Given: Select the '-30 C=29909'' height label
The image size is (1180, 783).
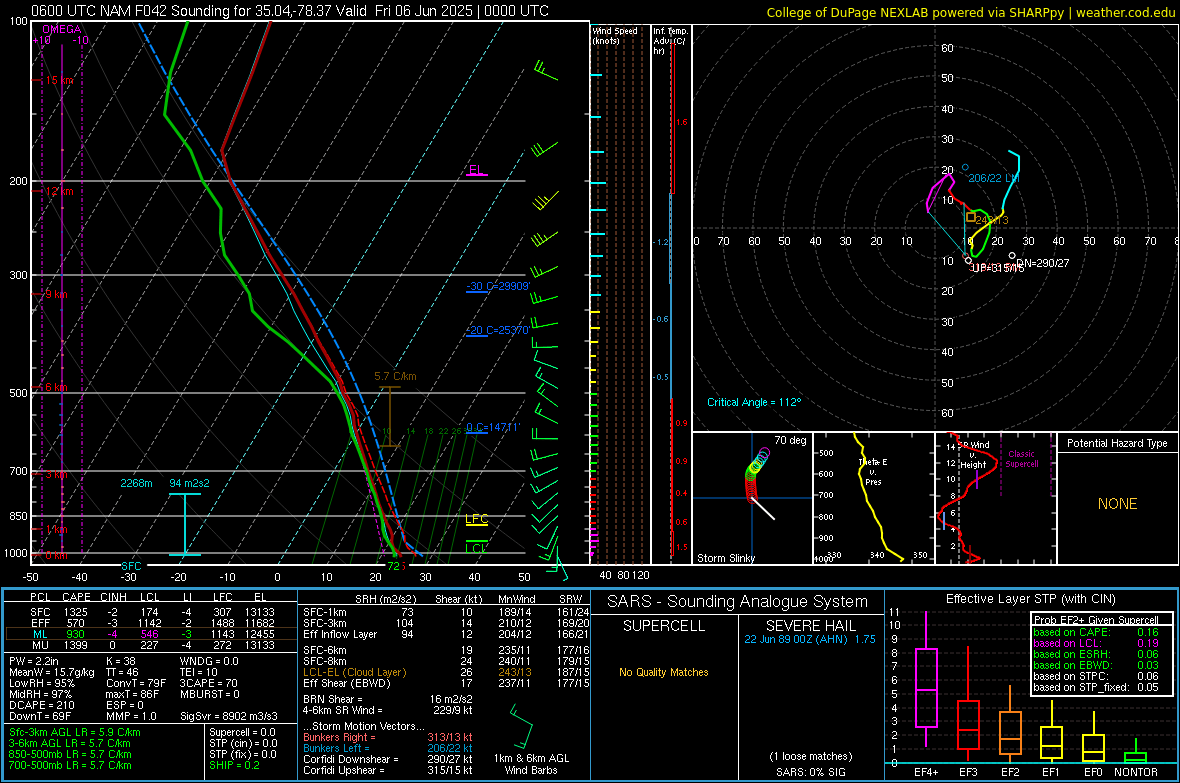Looking at the screenshot, I should 498,286.
